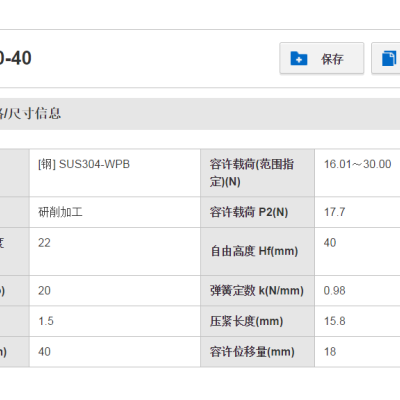Click the 自由高度 Hf(mm) label cell
This screenshot has height=400, width=400.
(x=257, y=251)
